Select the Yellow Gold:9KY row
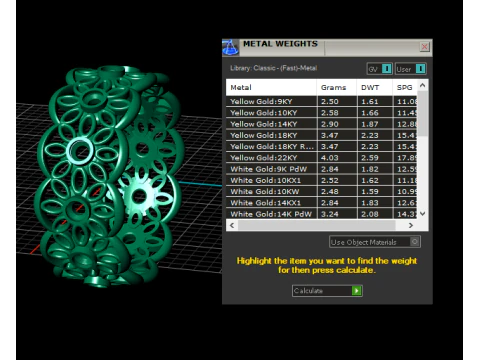Screen dimensions: 480x360 coord(322,101)
